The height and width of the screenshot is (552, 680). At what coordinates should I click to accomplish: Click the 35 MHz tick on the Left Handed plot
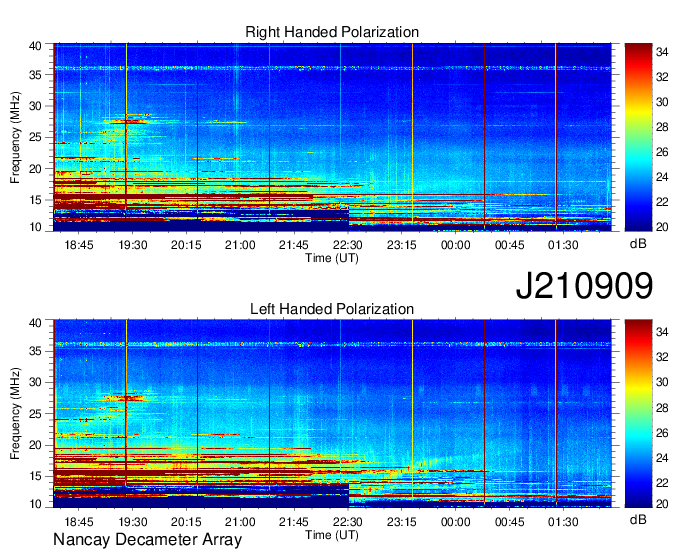pyautogui.click(x=35, y=351)
